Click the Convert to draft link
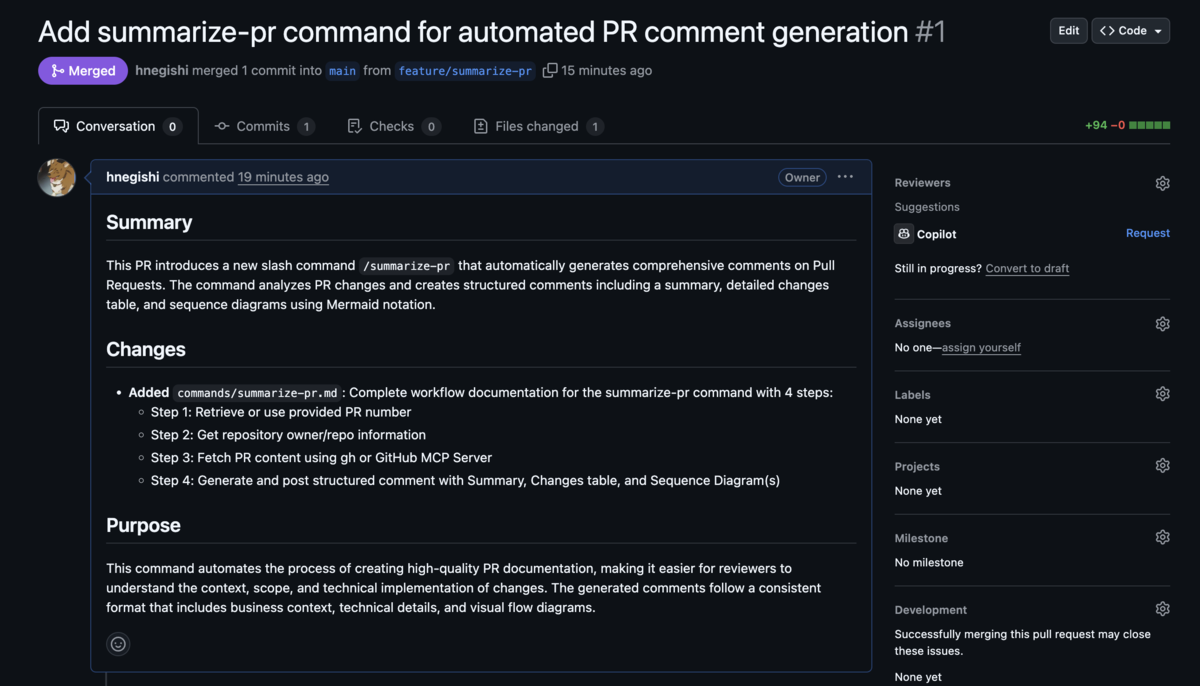This screenshot has width=1200, height=686. 1027,268
